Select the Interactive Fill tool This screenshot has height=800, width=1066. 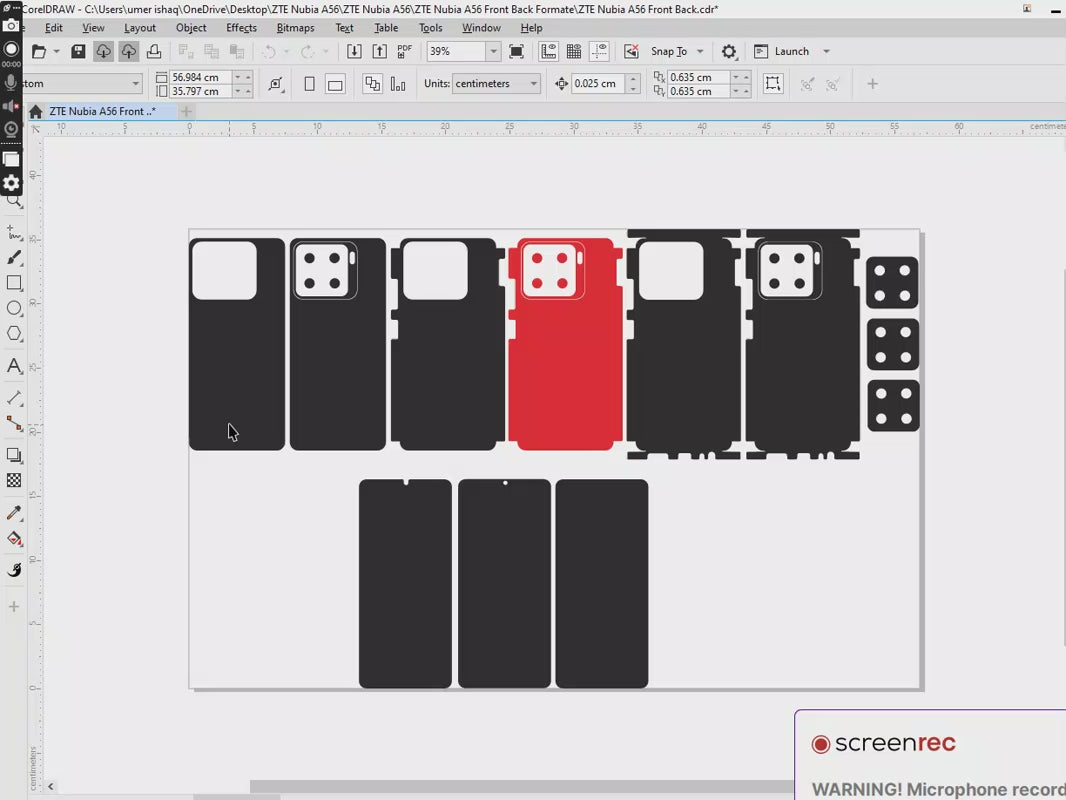coord(14,539)
